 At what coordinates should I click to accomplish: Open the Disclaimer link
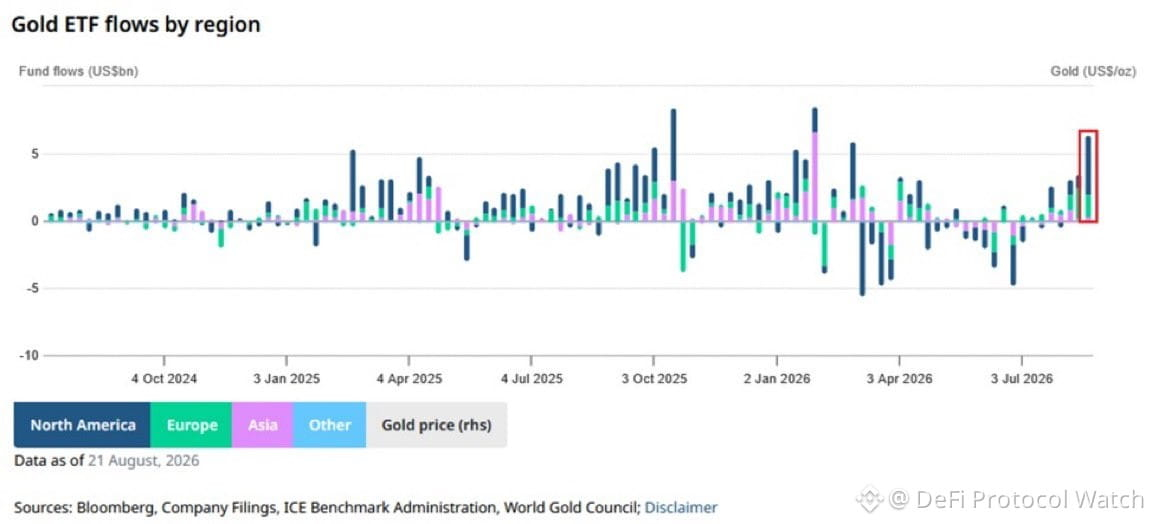pos(680,507)
